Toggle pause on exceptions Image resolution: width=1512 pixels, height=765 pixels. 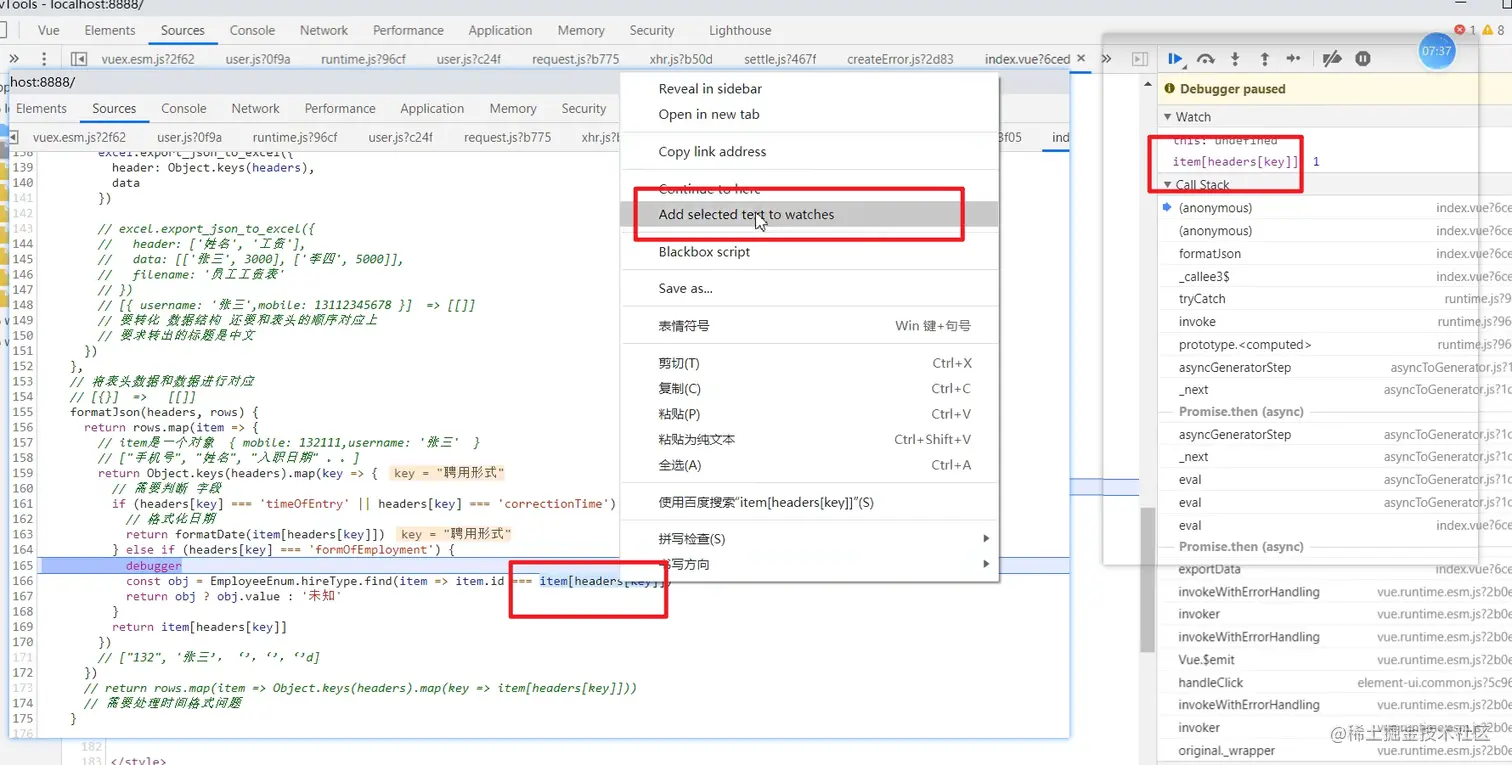1363,59
